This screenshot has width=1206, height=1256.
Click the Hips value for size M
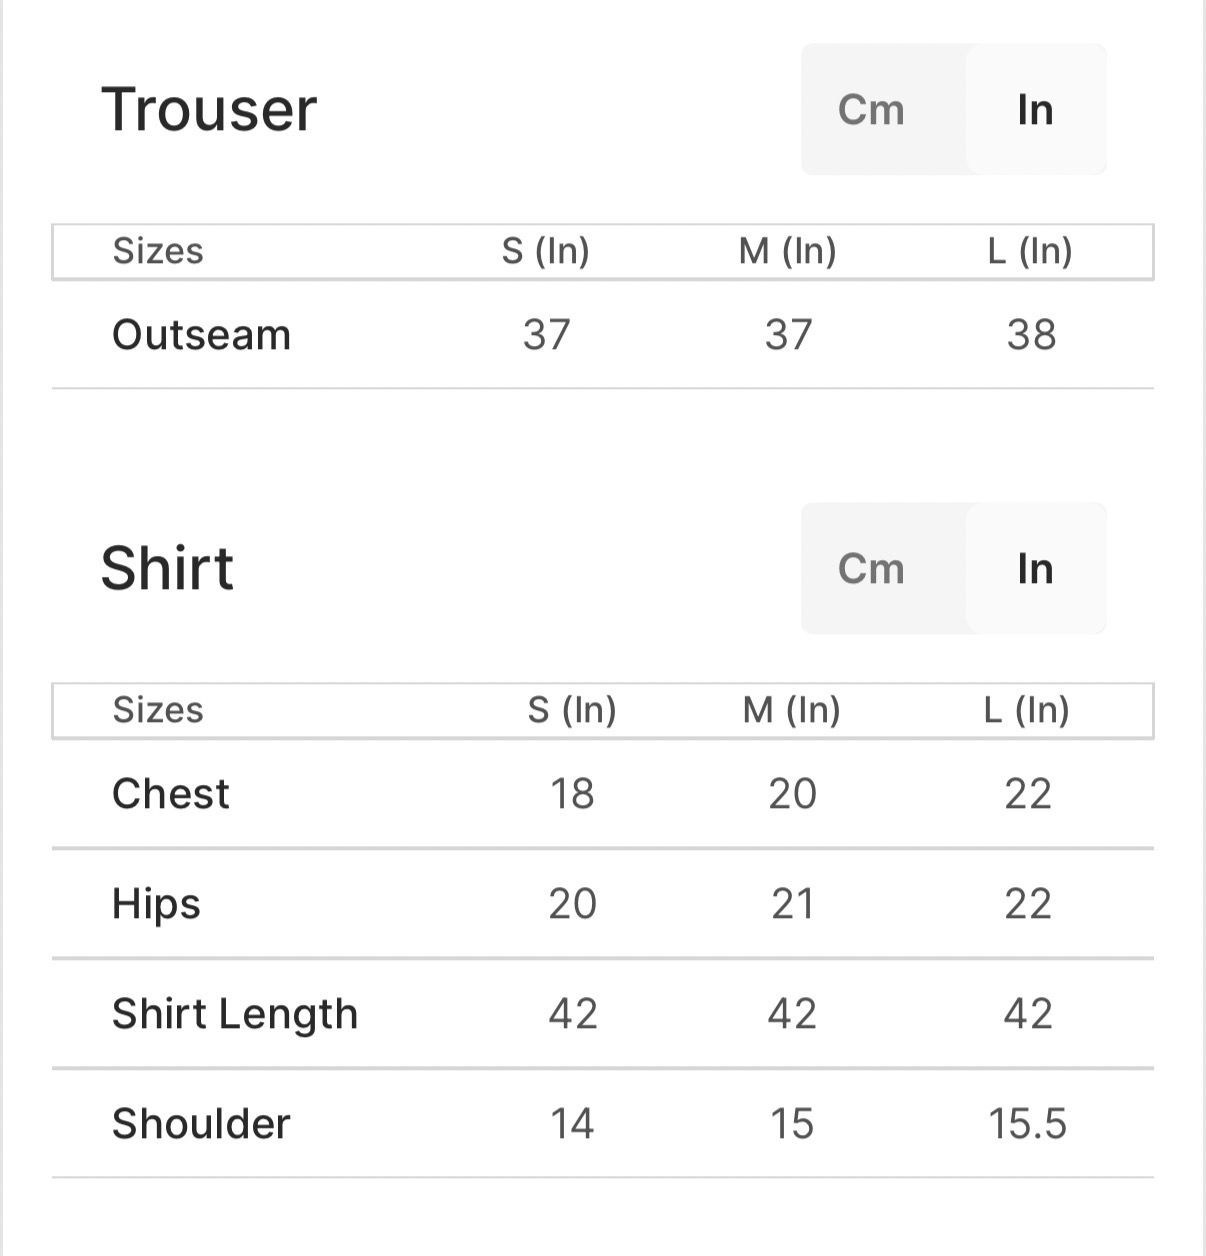point(792,904)
